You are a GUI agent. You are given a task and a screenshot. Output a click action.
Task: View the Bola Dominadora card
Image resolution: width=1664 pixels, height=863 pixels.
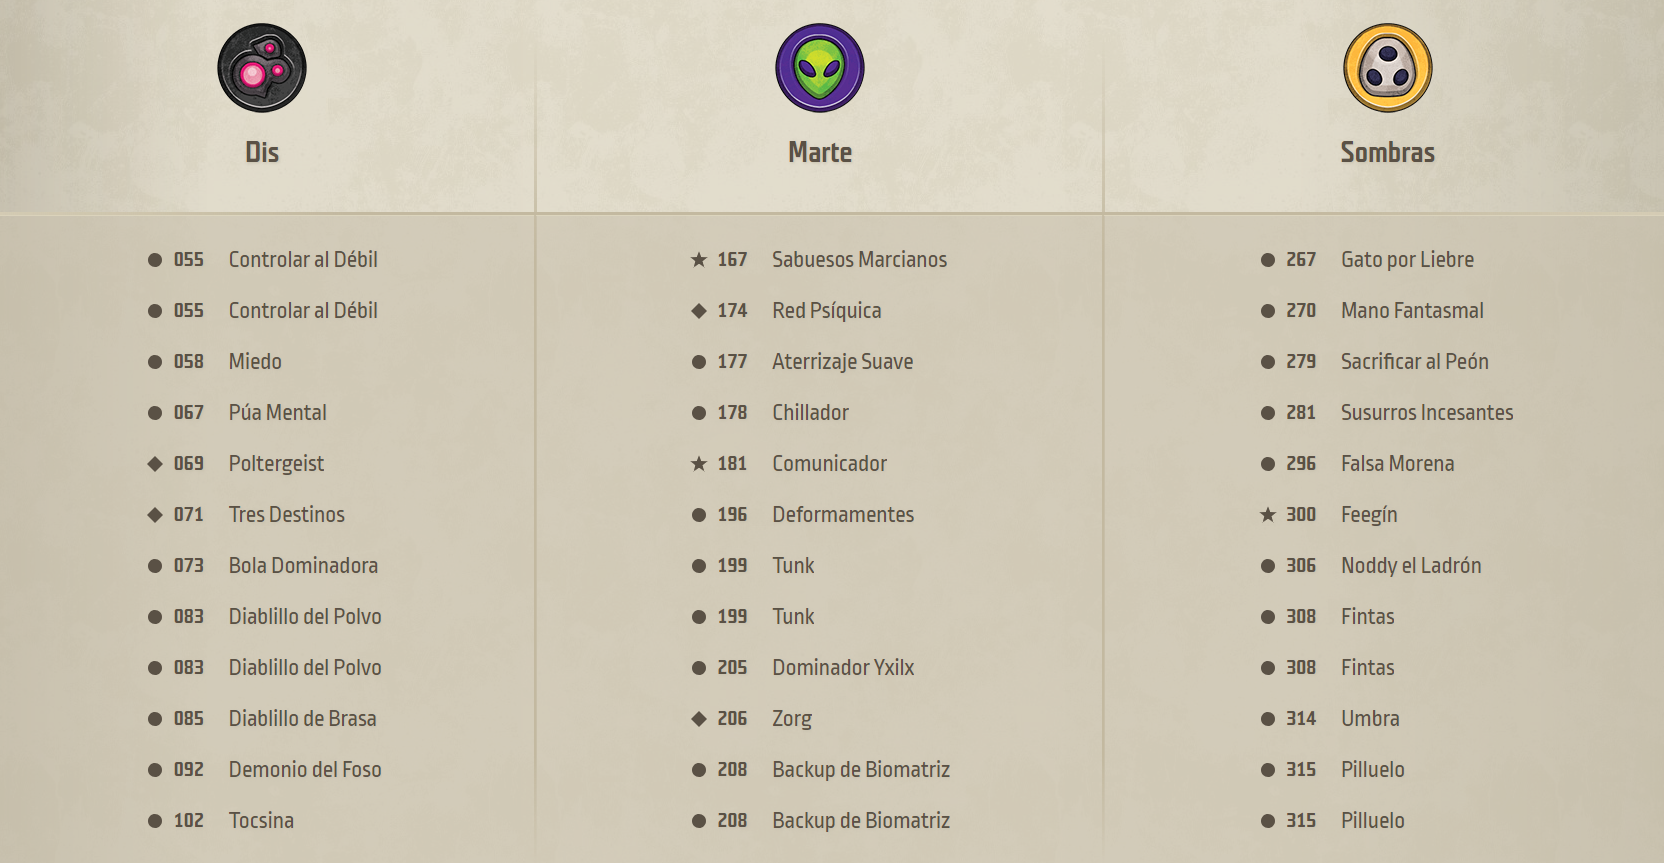(303, 565)
